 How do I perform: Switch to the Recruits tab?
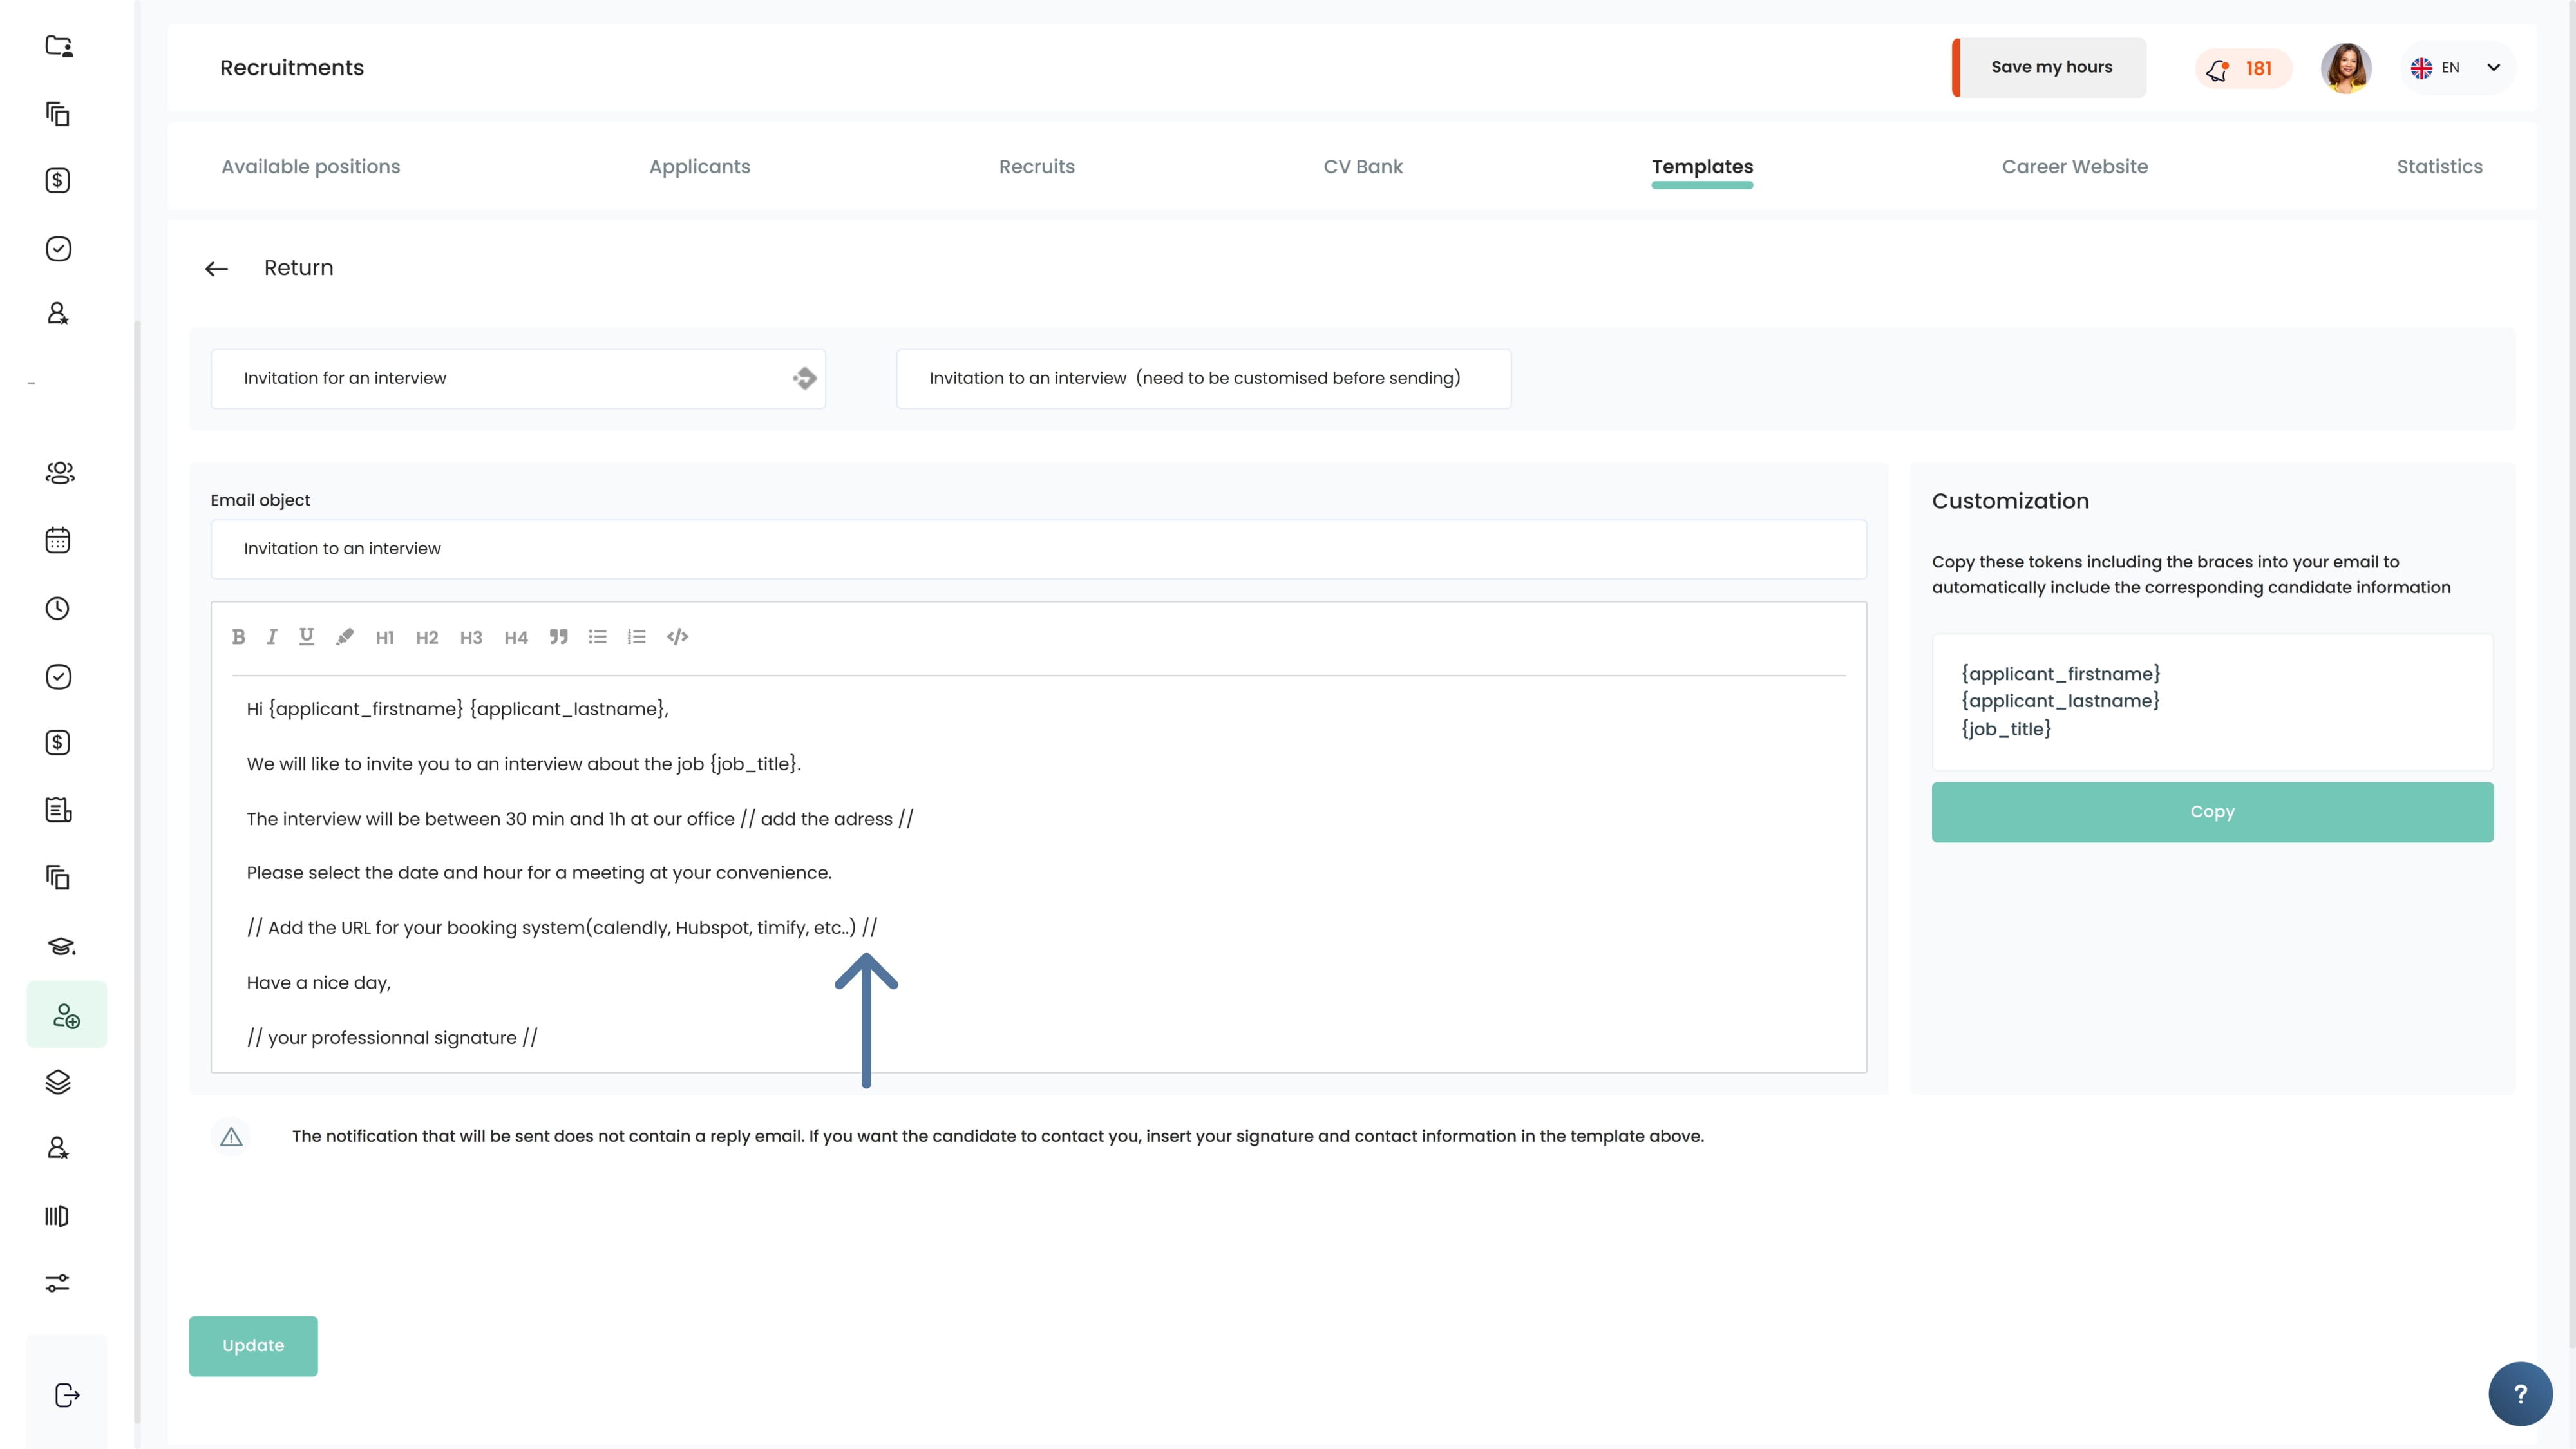pos(1037,167)
